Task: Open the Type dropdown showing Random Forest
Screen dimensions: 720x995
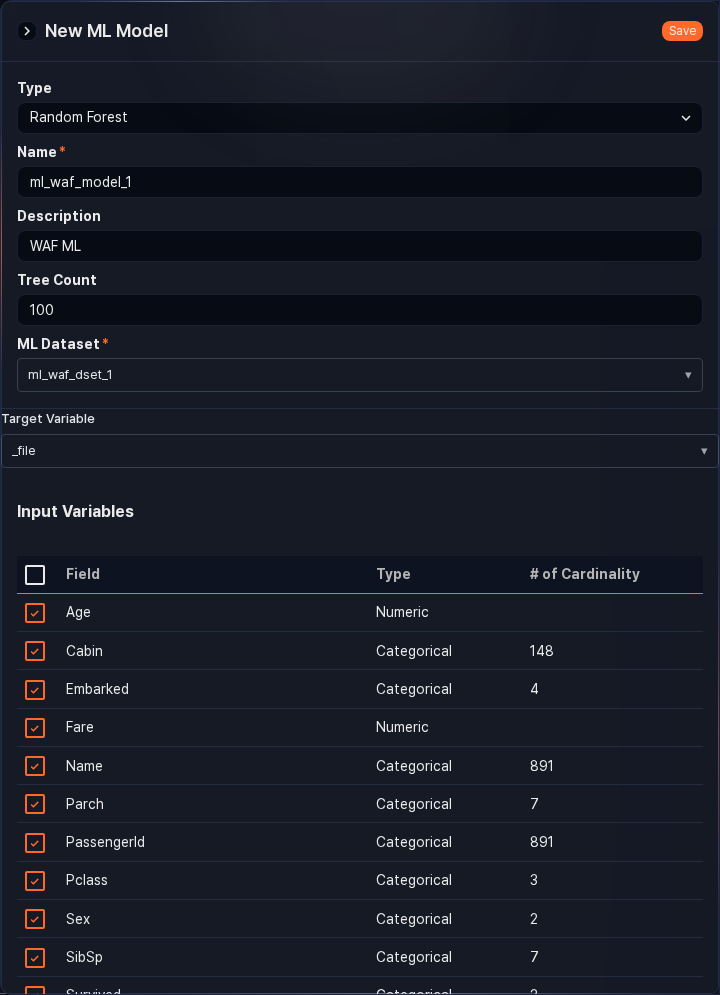Action: [x=360, y=118]
